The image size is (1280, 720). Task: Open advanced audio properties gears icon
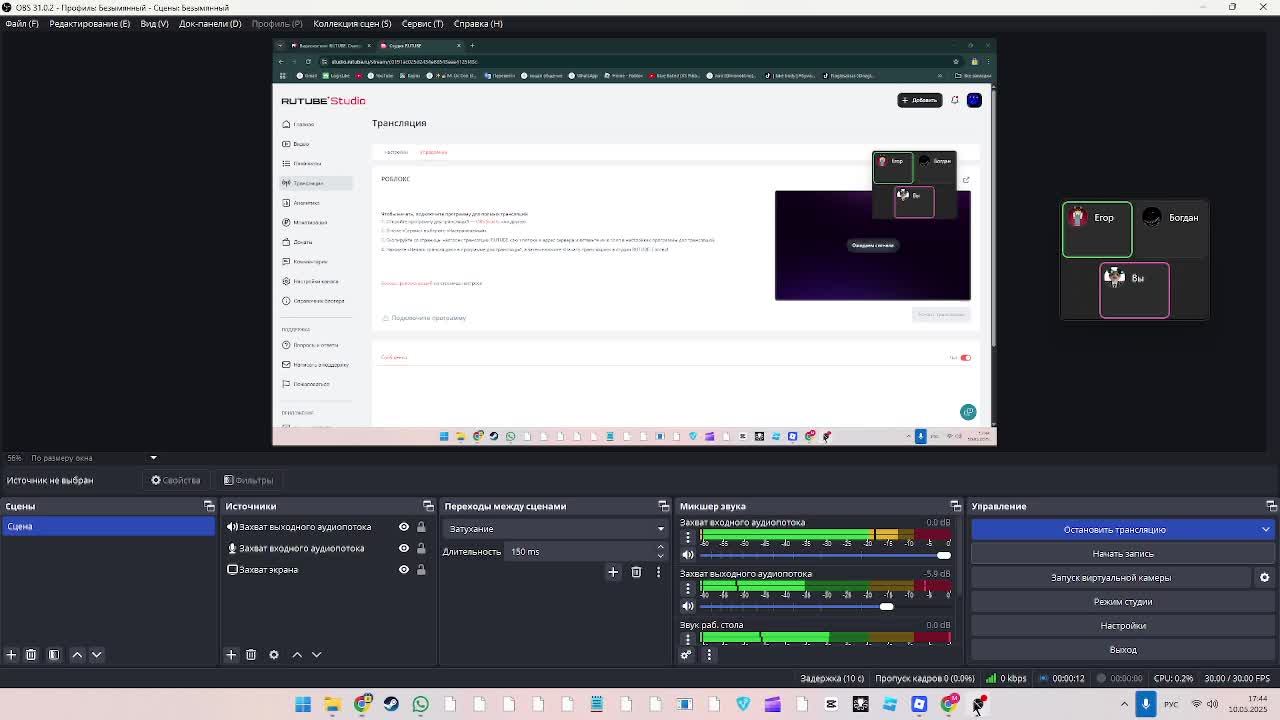tap(686, 655)
